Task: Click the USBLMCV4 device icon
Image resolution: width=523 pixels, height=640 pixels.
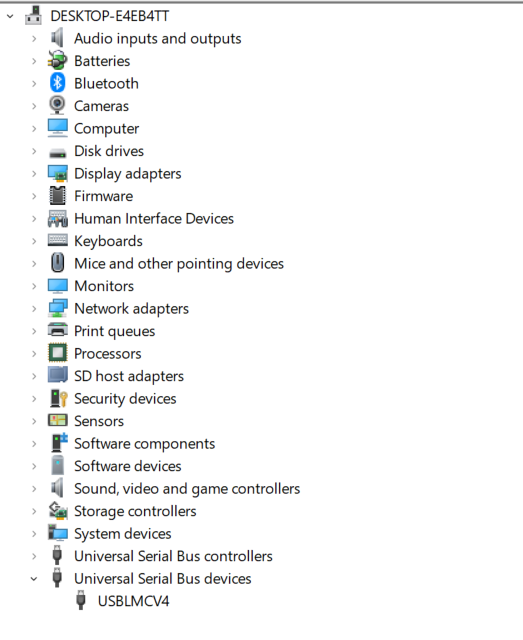Action: [81, 601]
